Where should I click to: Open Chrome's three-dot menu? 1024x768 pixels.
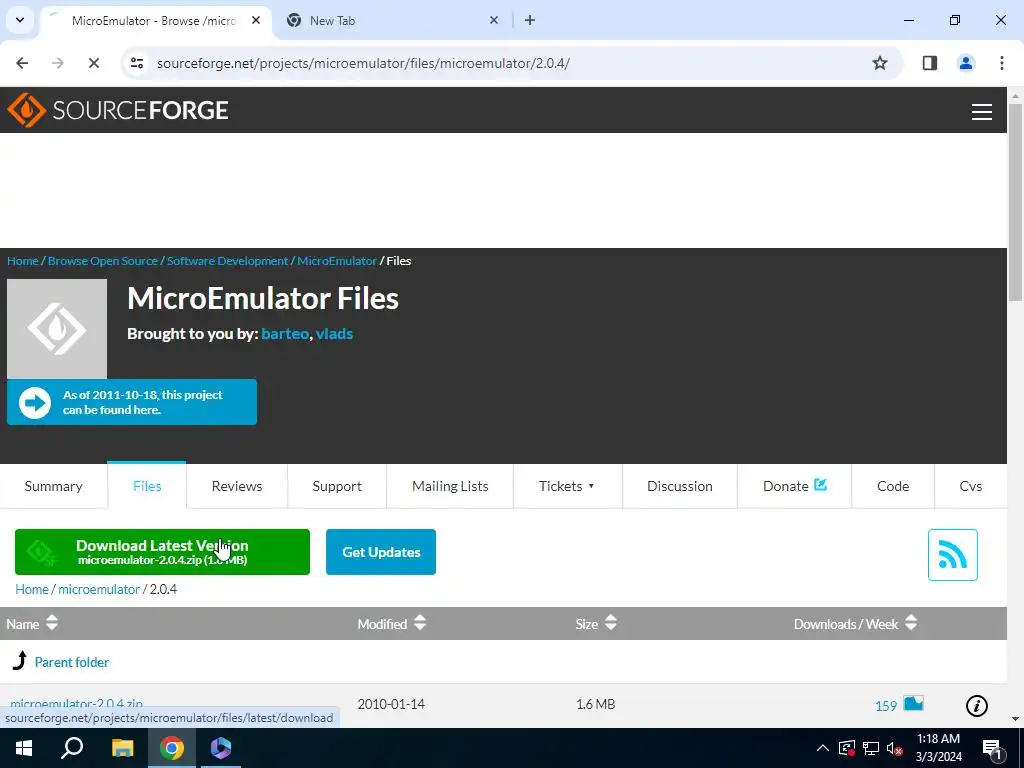(1001, 63)
